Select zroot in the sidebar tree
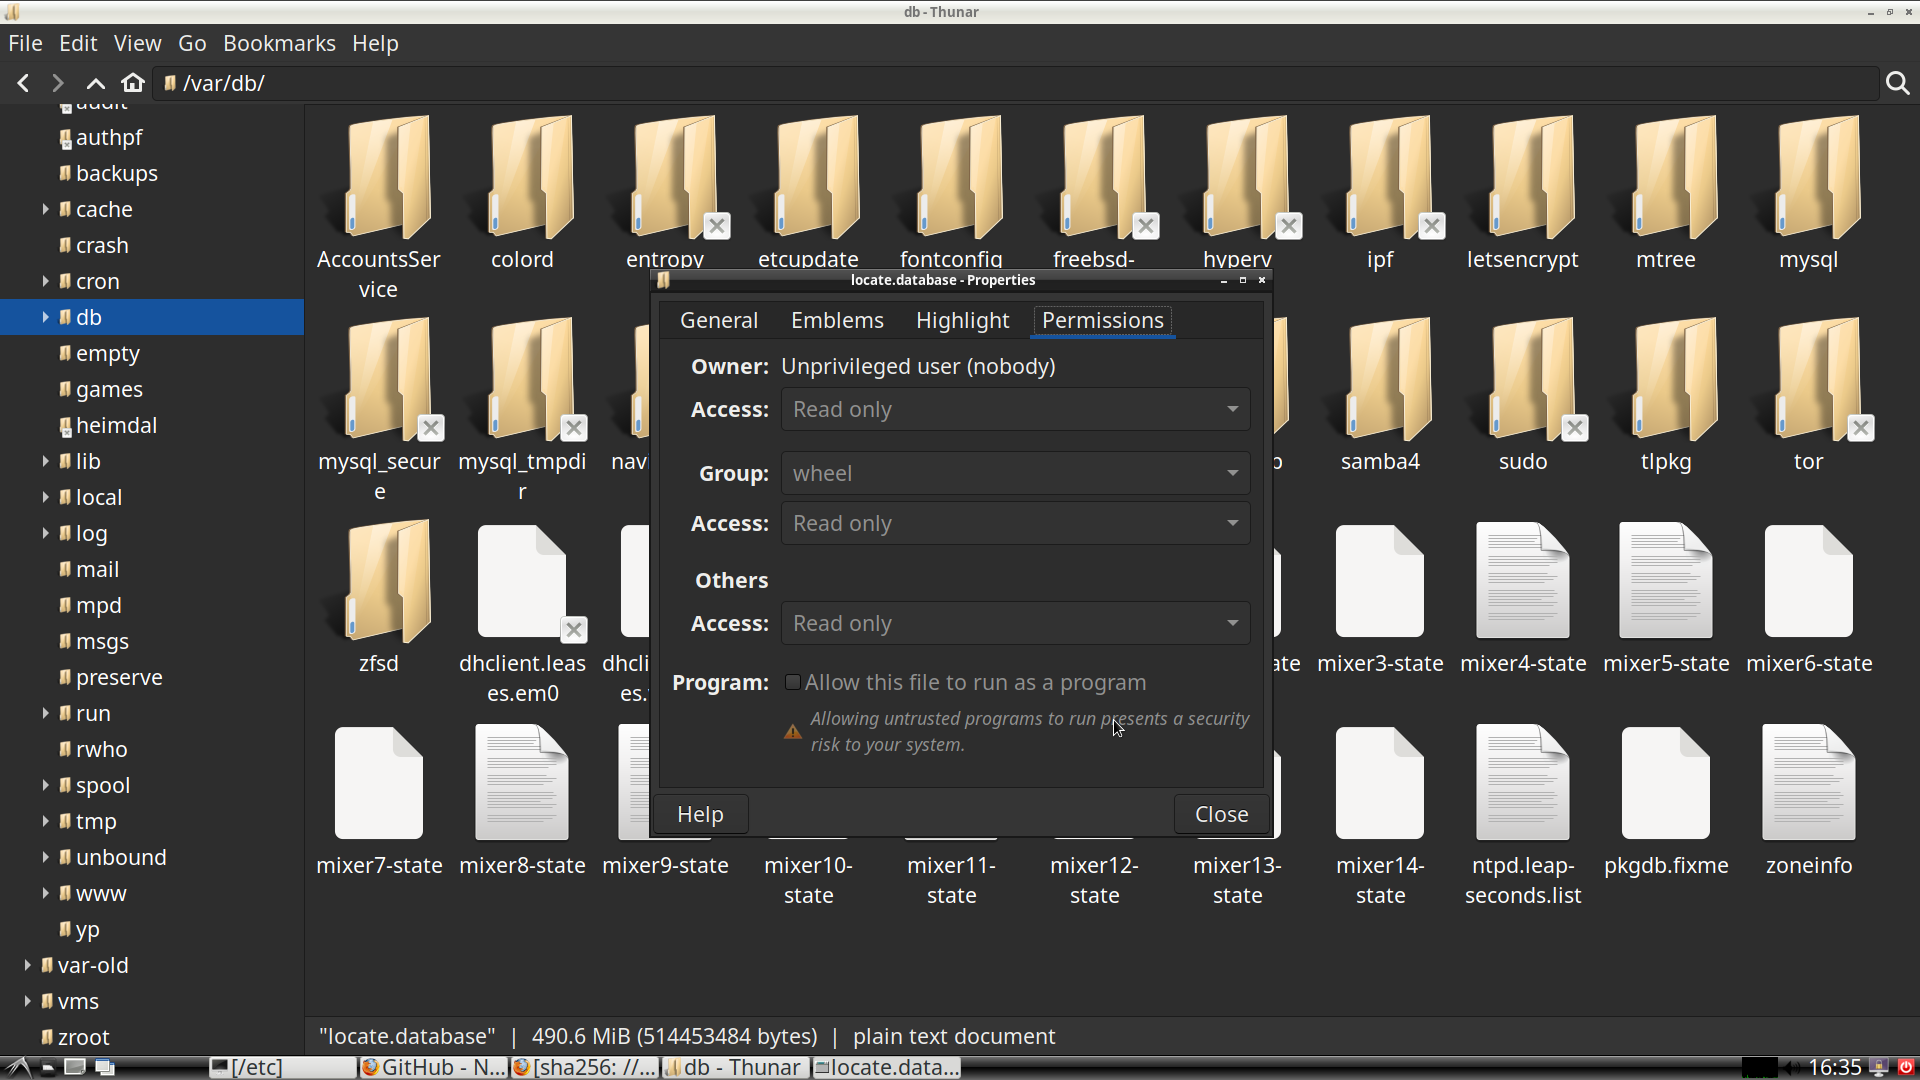 pos(83,1037)
